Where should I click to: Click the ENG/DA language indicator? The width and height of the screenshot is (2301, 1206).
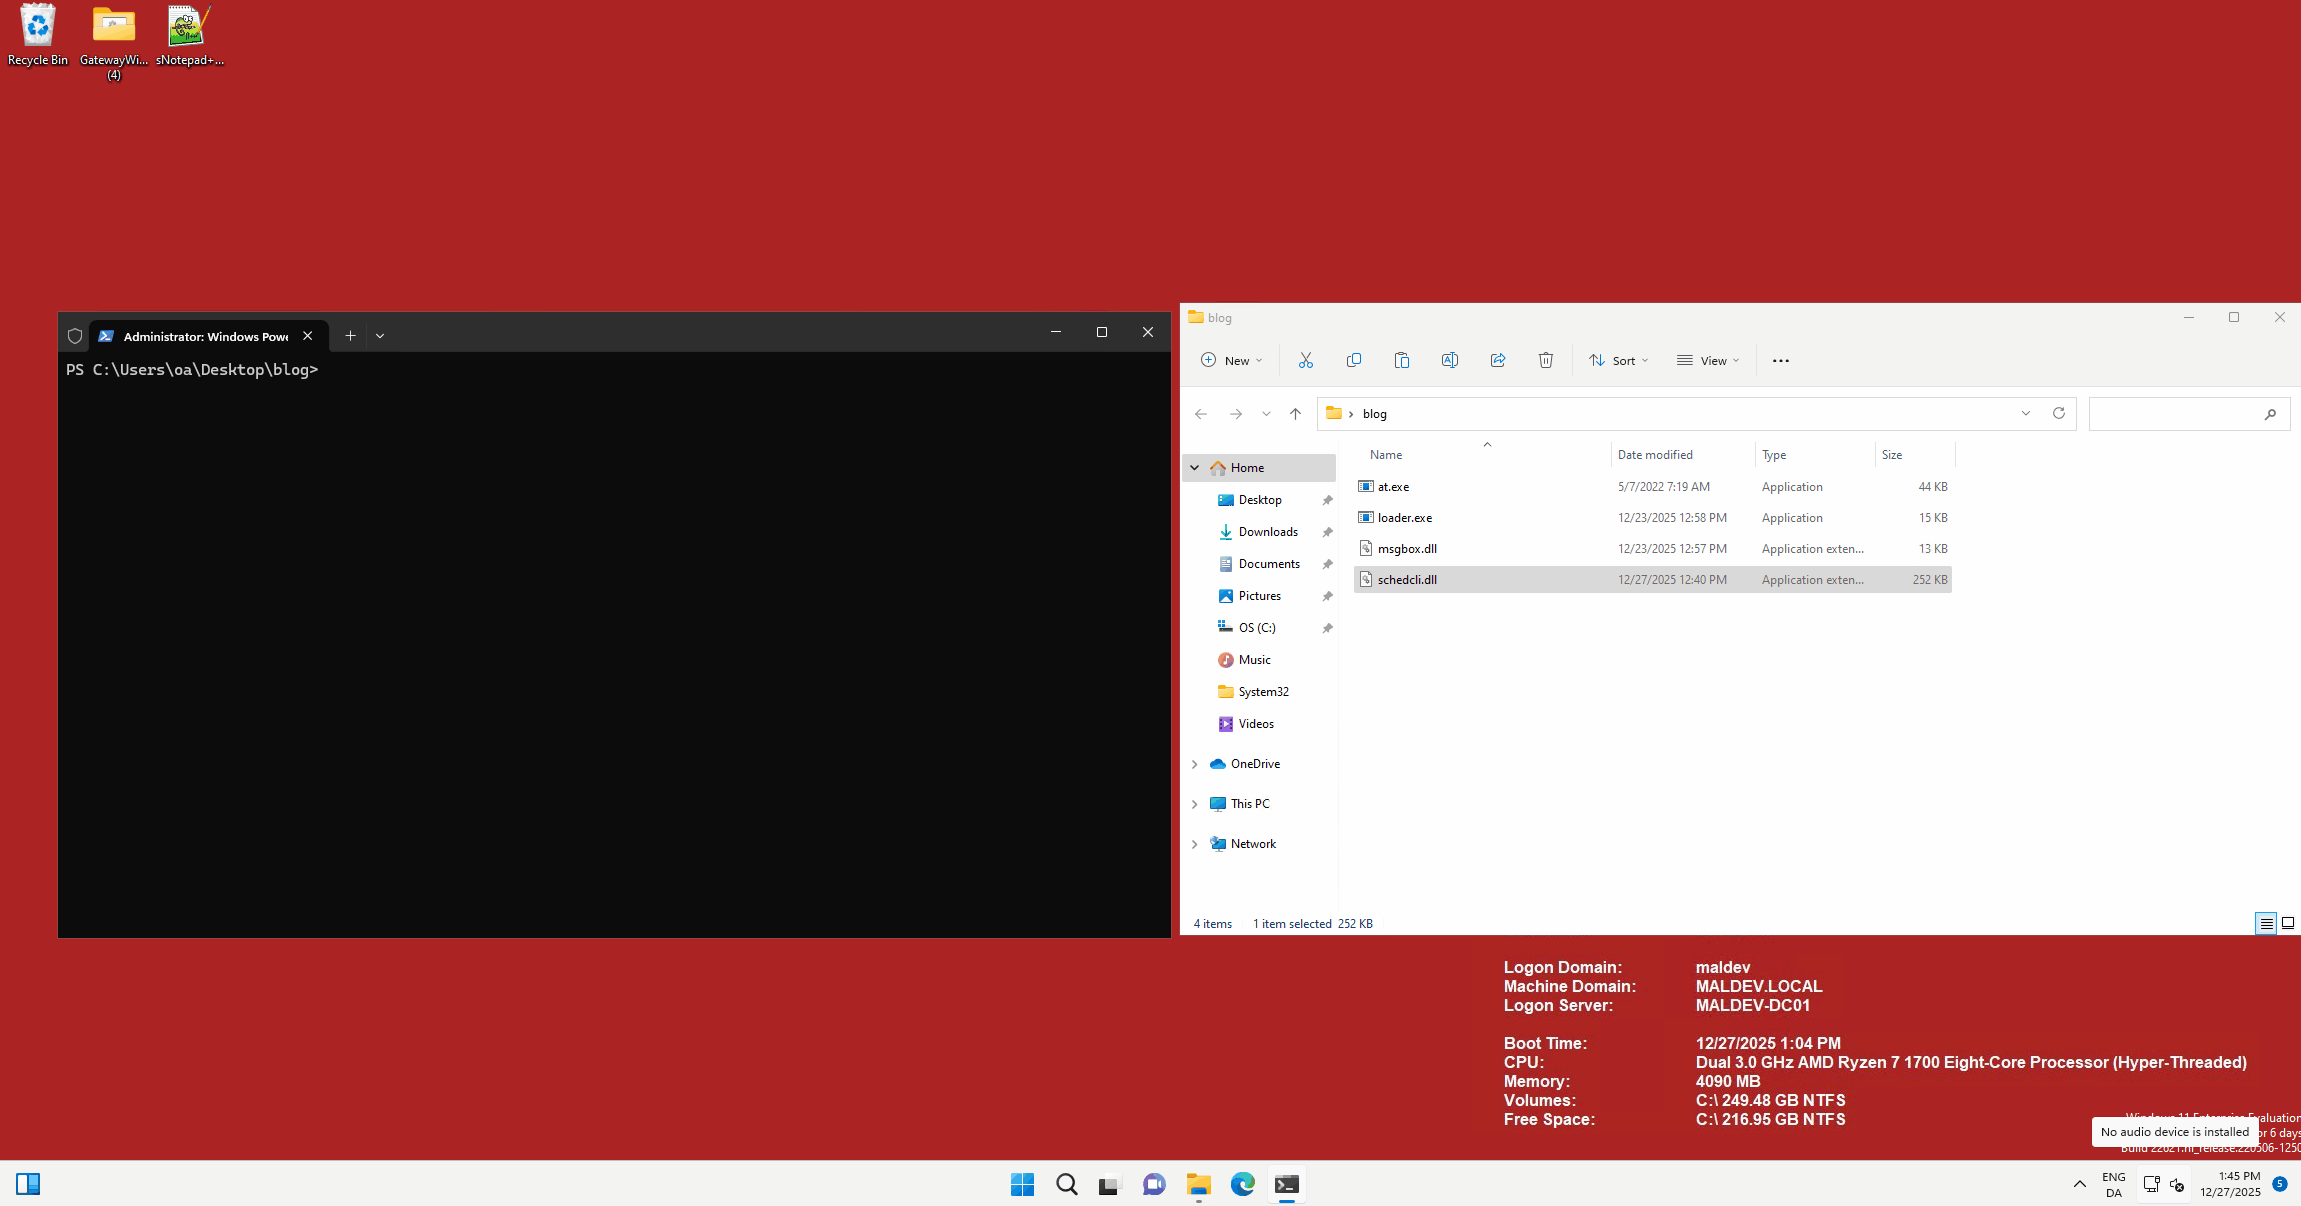click(2112, 1184)
